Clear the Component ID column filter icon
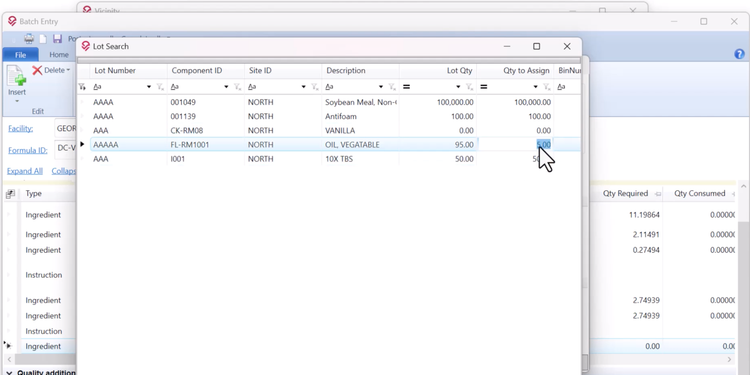Screen dimensions: 750x375 (x=238, y=87)
